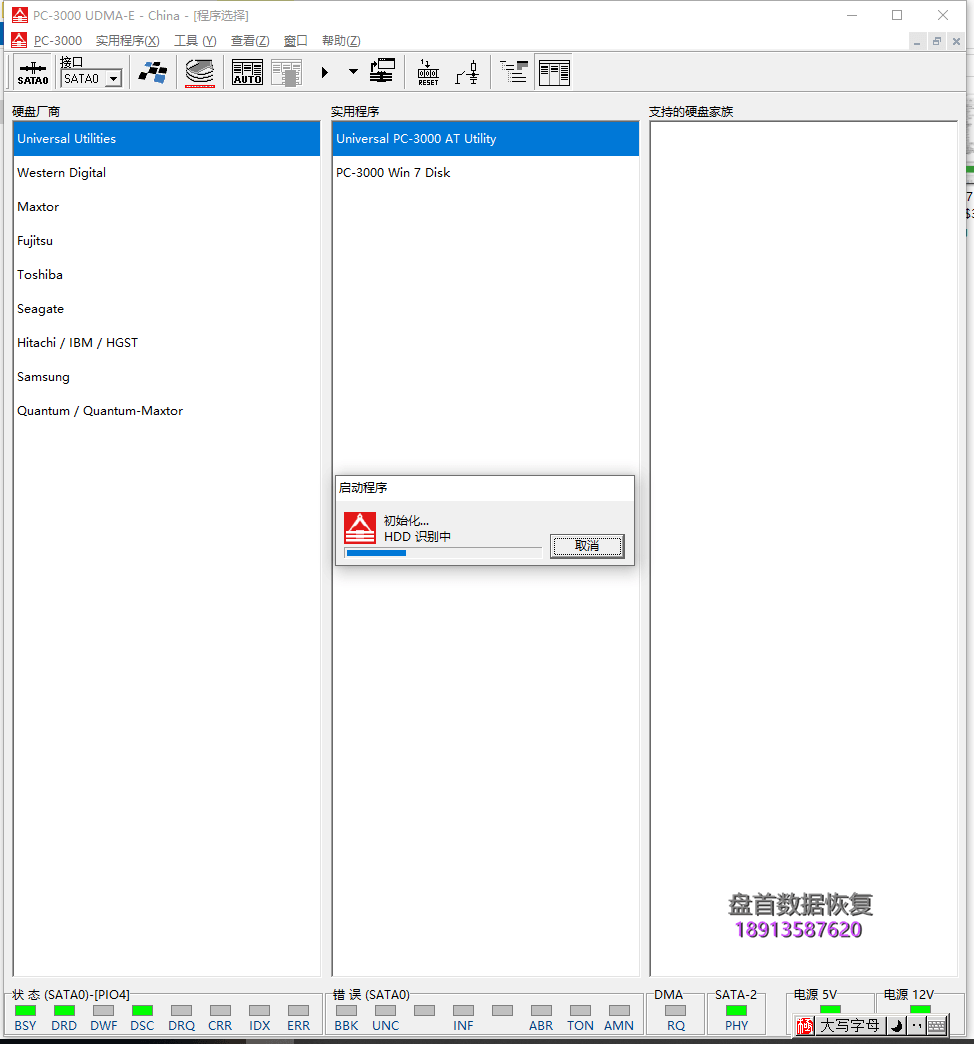
Task: Select Fujitsu in vendor list
Action: click(x=166, y=240)
